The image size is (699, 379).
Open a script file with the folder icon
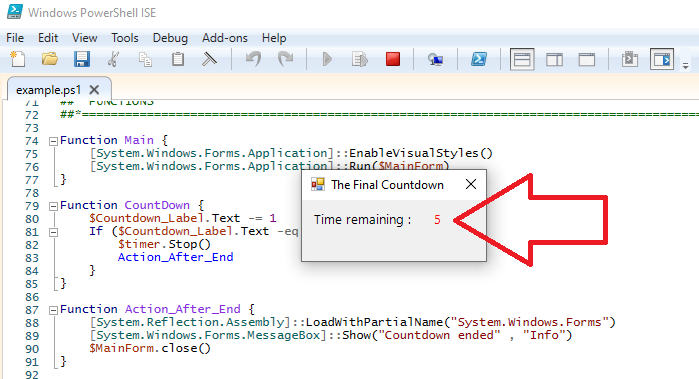[x=49, y=59]
